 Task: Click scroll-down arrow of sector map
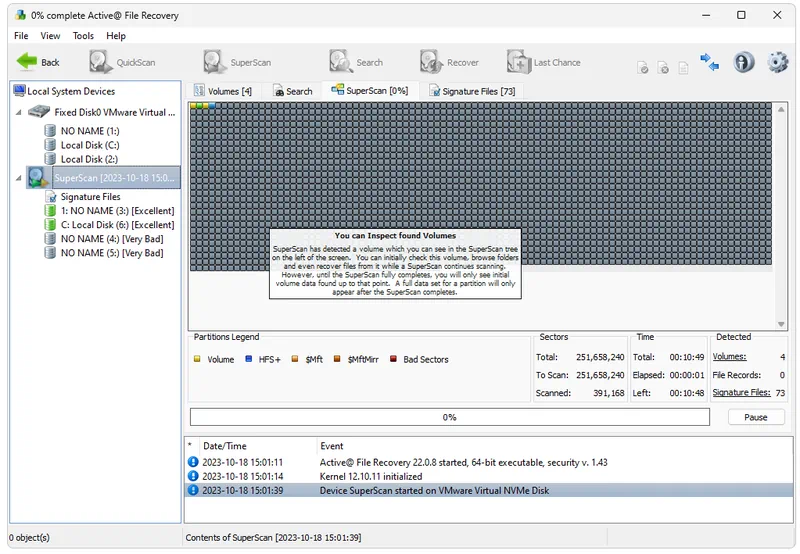[781, 324]
